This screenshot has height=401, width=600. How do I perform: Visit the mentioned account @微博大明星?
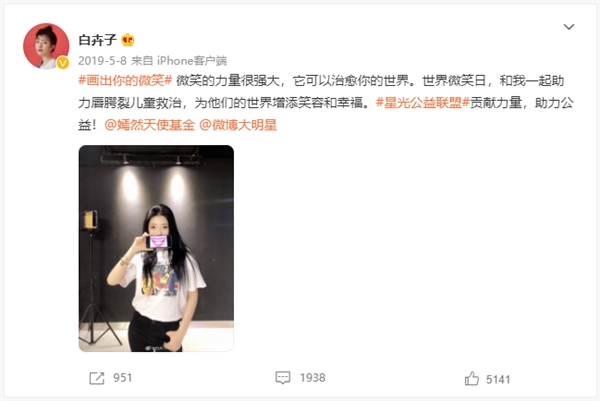238,125
